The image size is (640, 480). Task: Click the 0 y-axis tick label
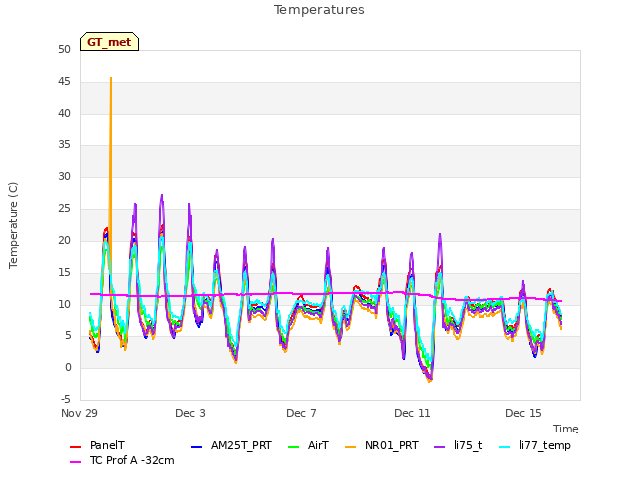point(68,368)
